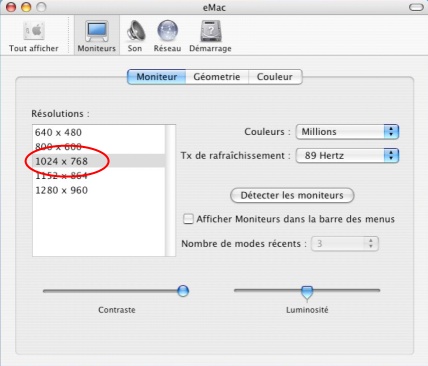This screenshot has width=428, height=366.
Task: Click the Contraste slider knob
Action: coord(183,291)
